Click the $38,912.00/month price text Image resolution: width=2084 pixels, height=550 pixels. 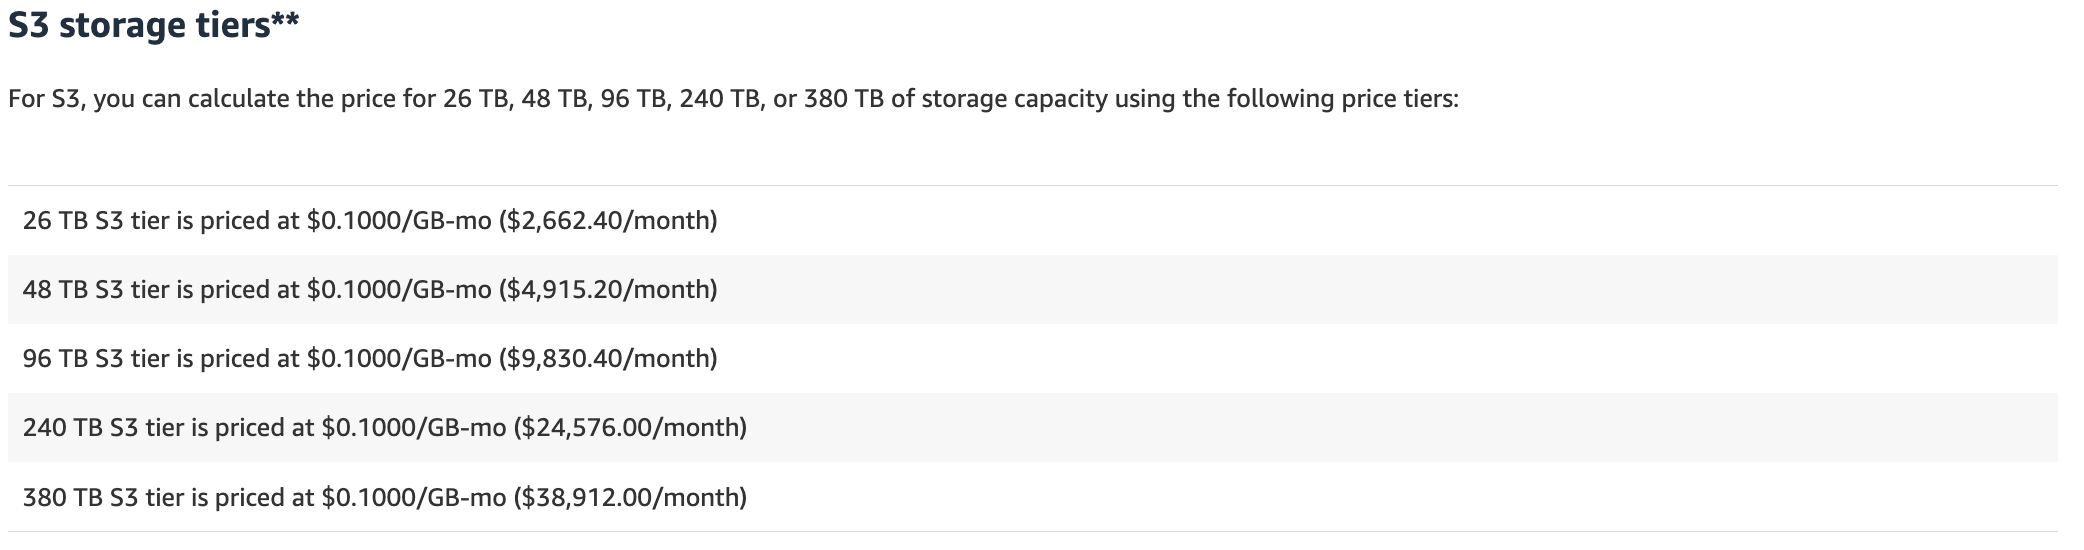(630, 496)
